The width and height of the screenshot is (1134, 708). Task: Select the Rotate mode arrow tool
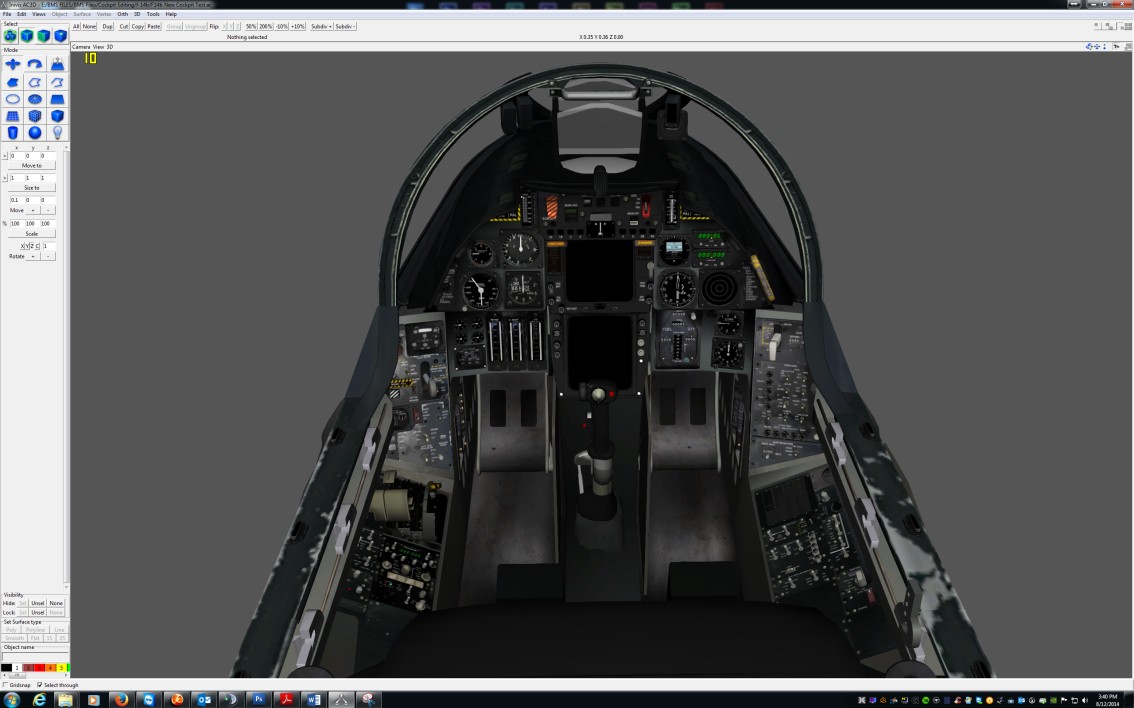(x=35, y=64)
